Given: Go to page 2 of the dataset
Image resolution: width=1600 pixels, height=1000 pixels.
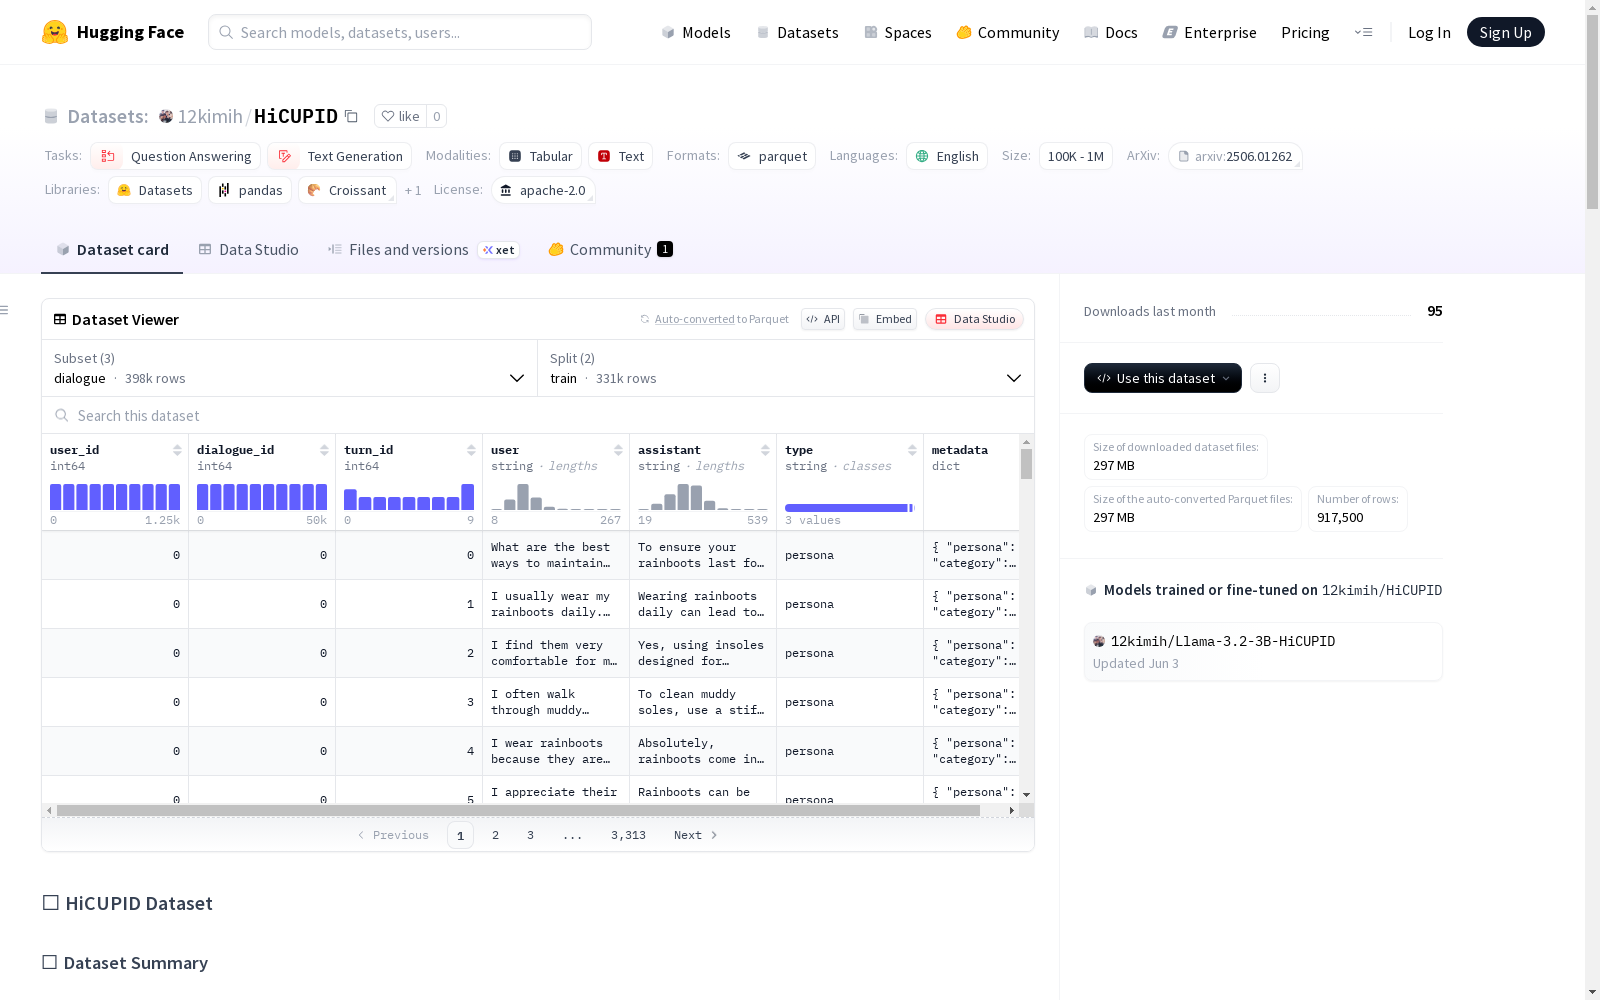Looking at the screenshot, I should point(495,835).
